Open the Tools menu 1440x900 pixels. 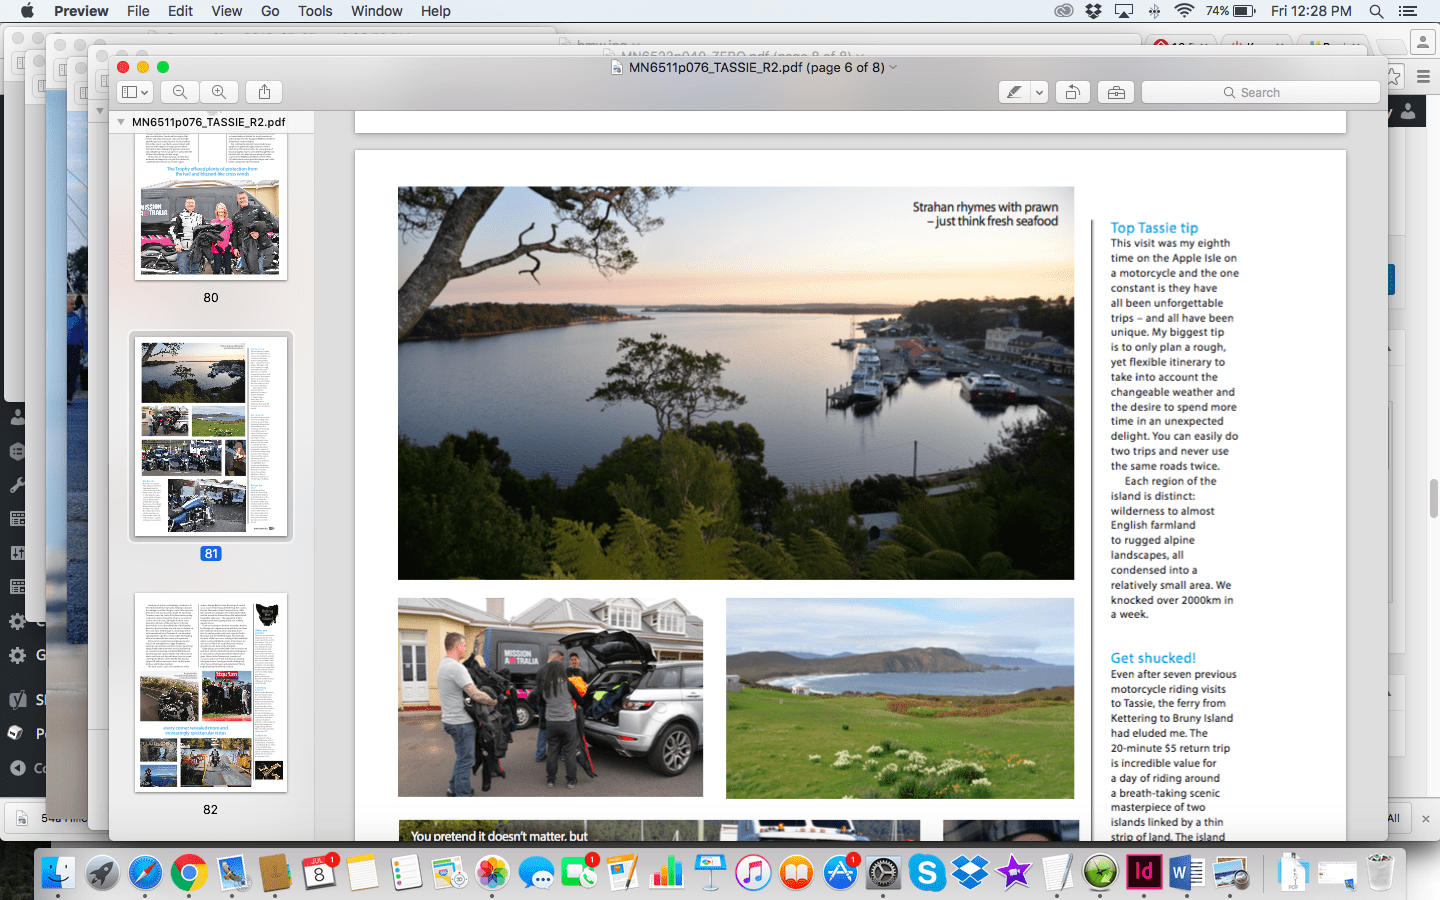coord(315,11)
